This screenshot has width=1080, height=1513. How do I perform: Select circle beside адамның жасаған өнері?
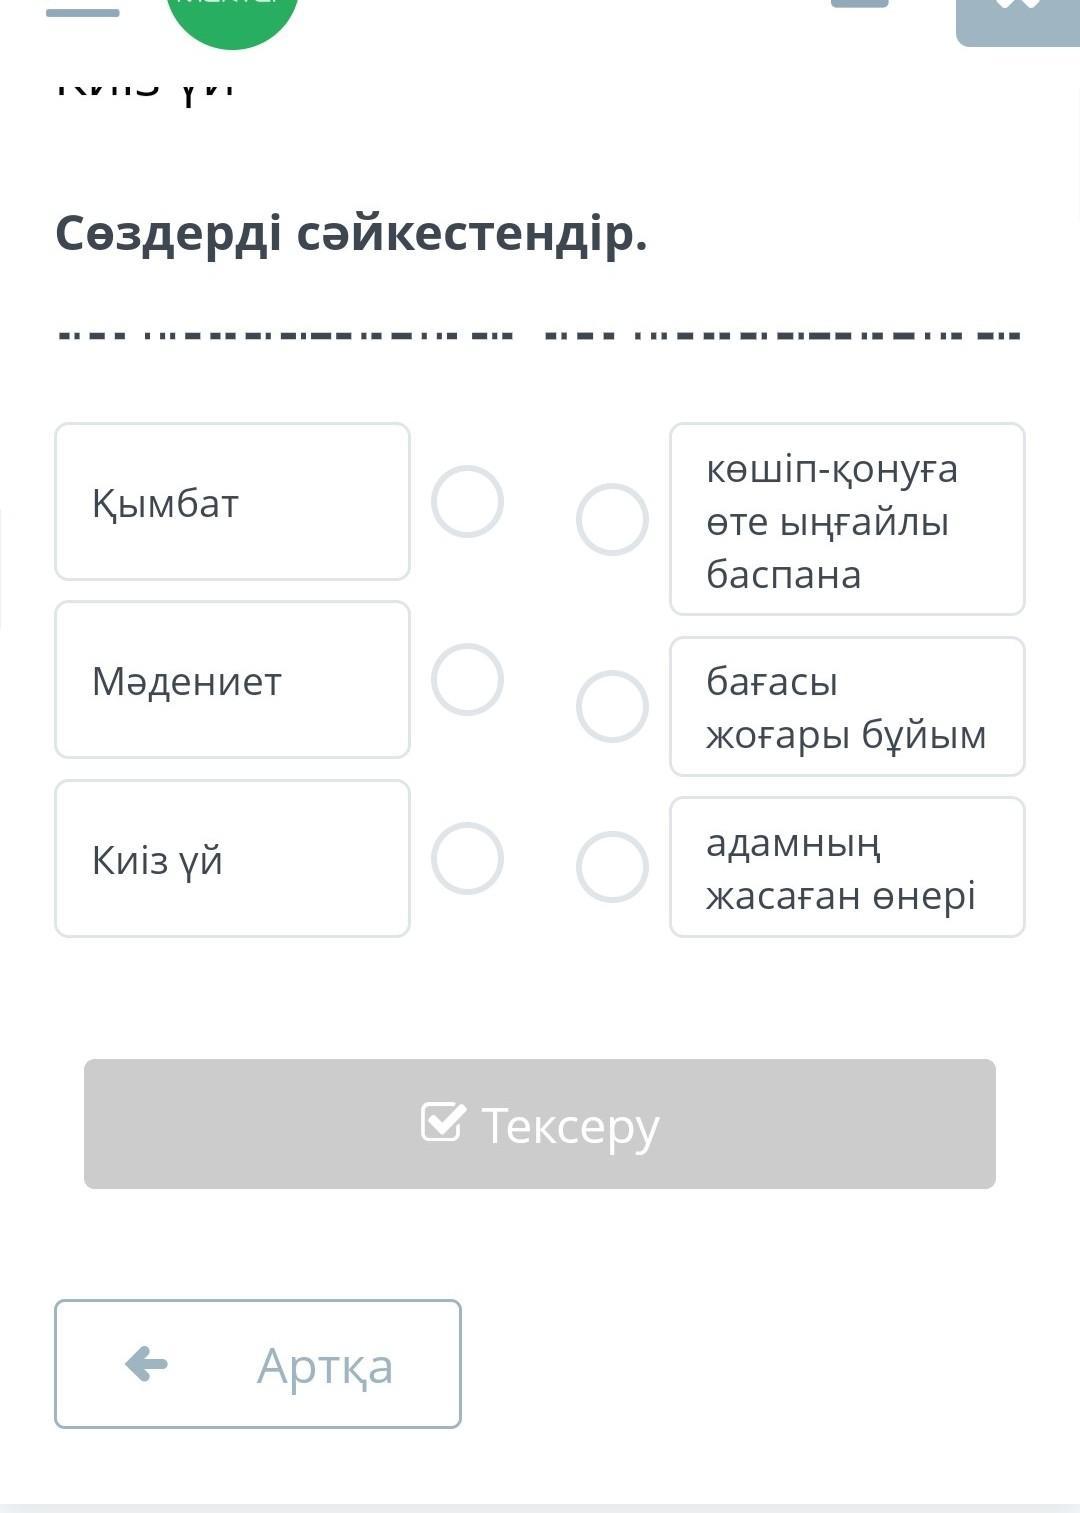(612, 867)
